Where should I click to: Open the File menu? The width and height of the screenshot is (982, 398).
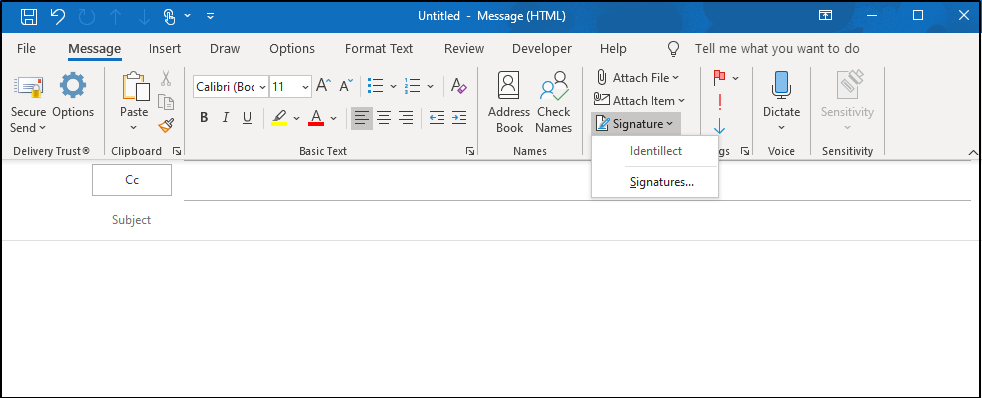(26, 49)
